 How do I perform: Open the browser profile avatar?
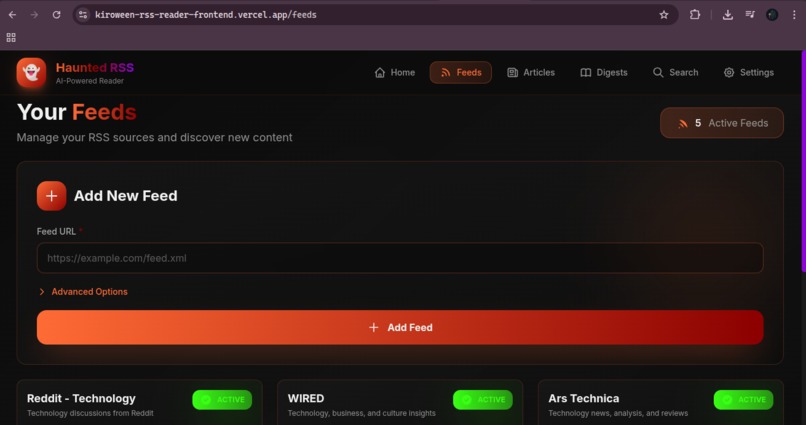772,15
